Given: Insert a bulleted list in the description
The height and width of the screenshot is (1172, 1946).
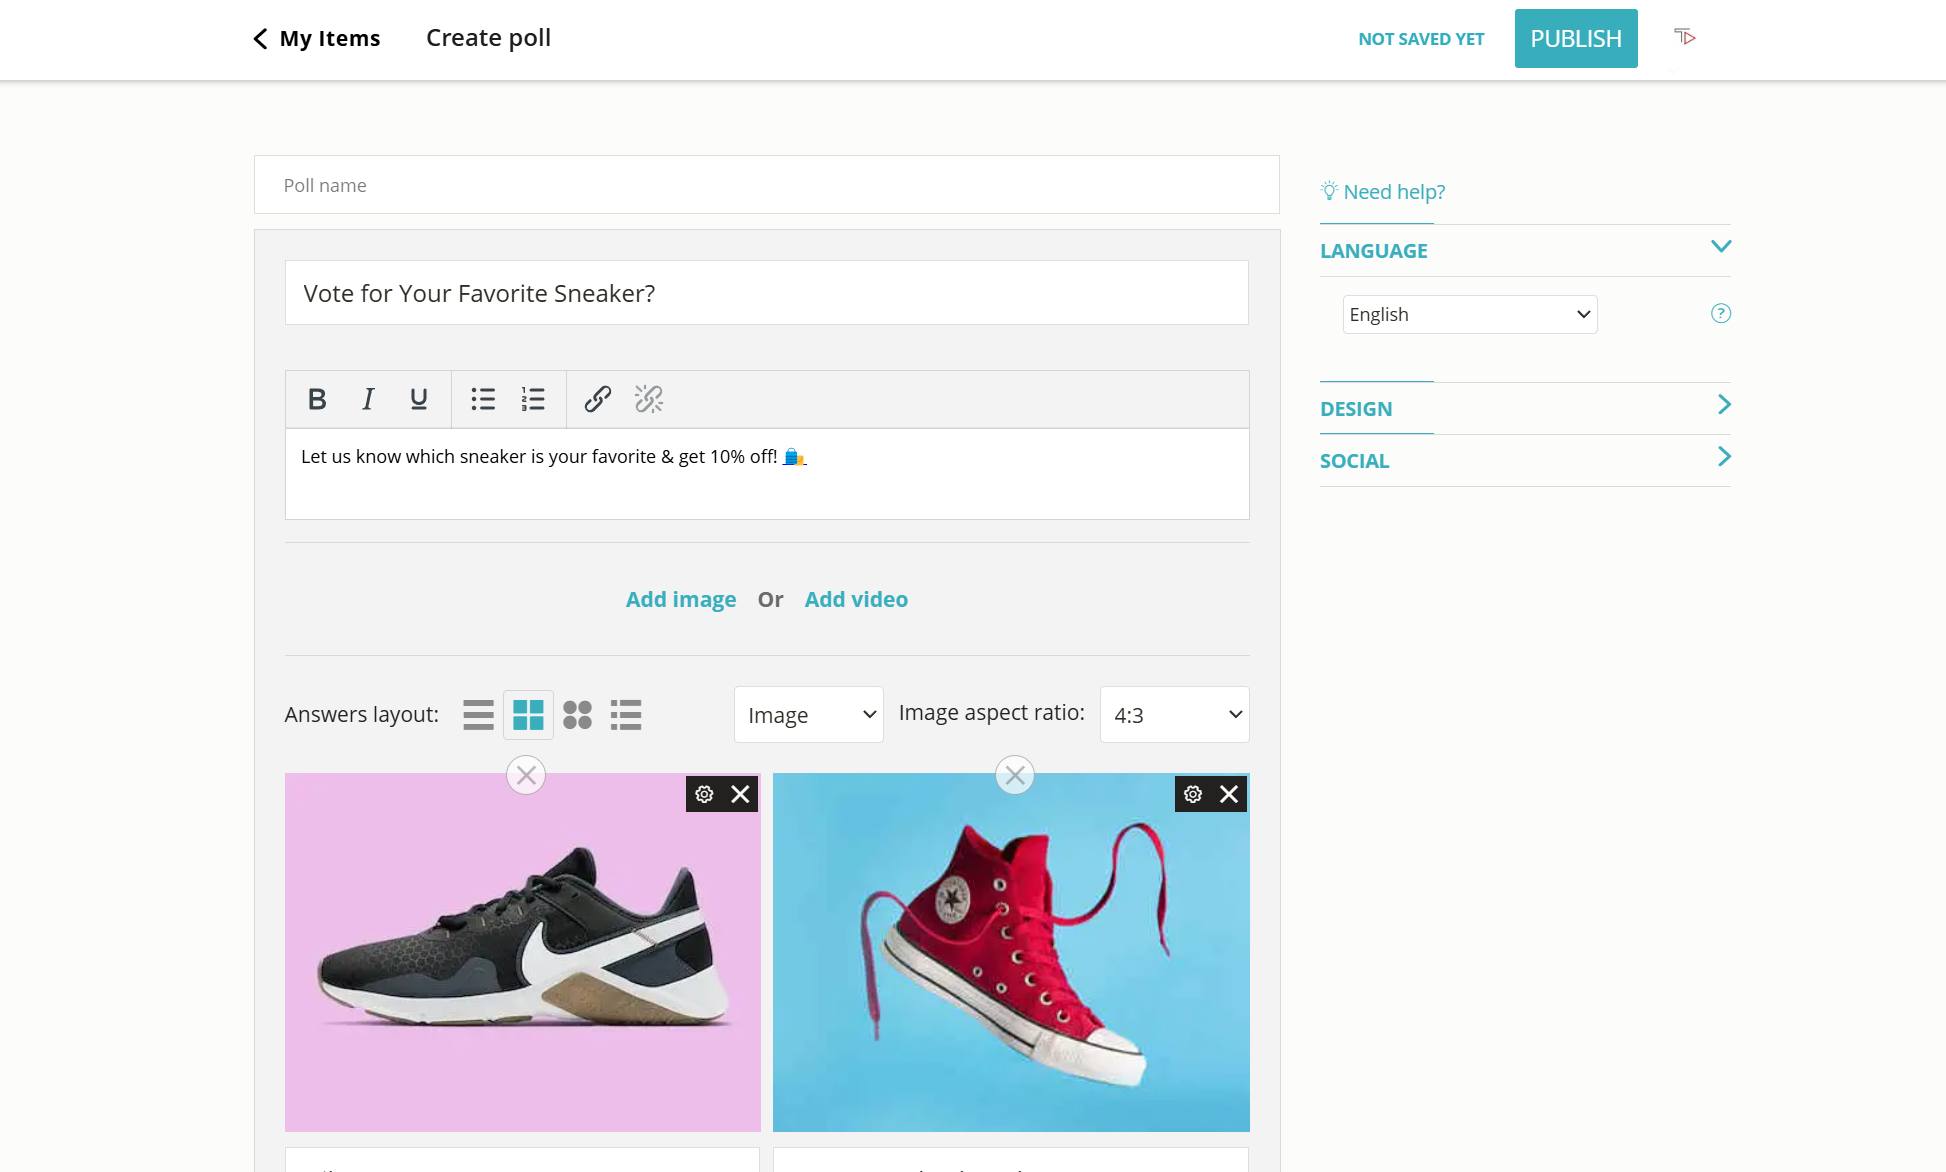Looking at the screenshot, I should pyautogui.click(x=483, y=399).
